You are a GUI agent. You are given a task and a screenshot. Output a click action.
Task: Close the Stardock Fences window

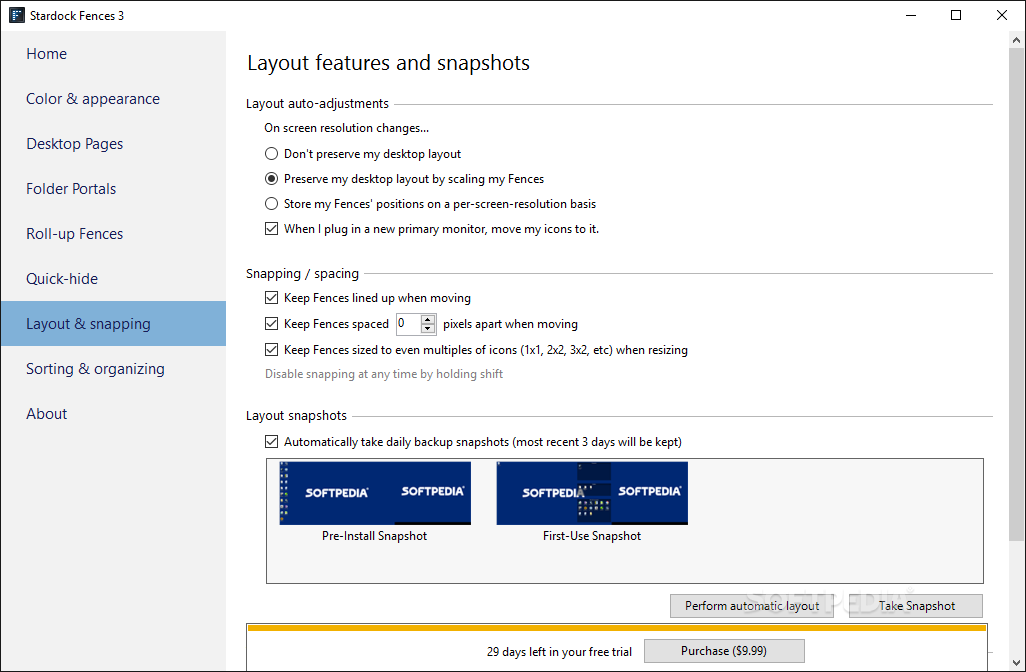pyautogui.click(x=1002, y=15)
